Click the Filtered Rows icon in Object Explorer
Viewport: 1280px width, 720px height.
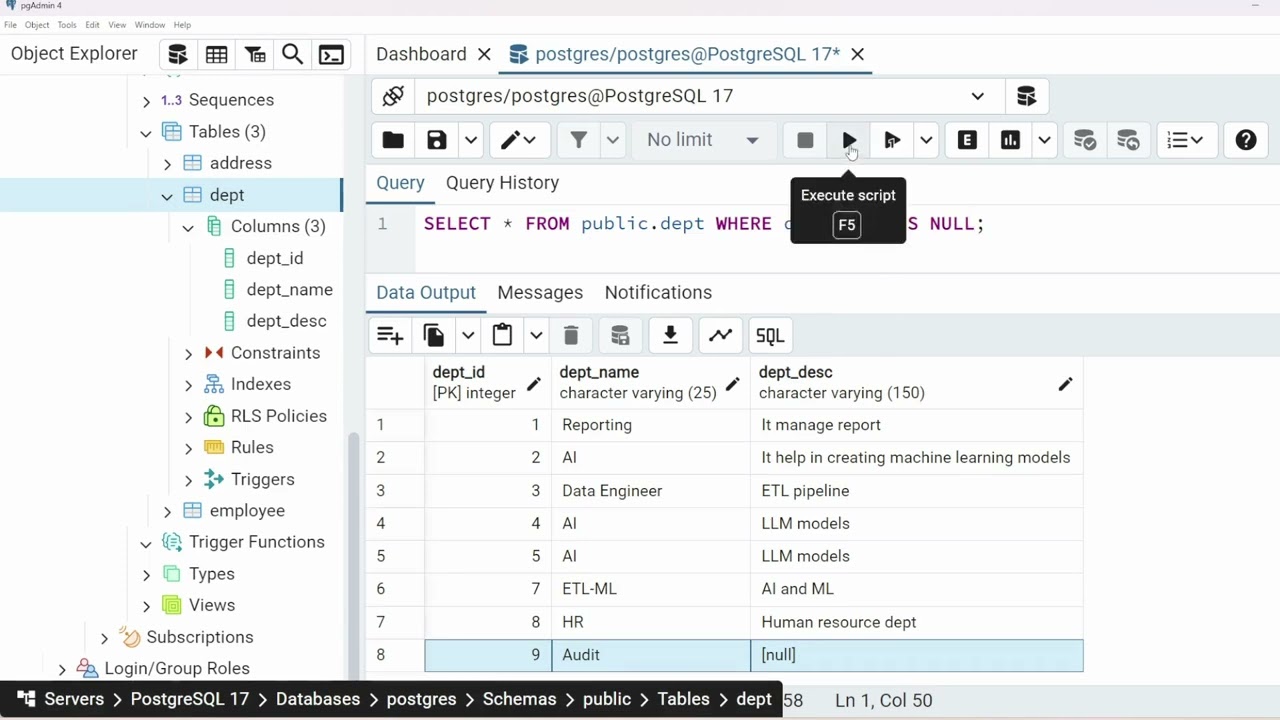[254, 55]
